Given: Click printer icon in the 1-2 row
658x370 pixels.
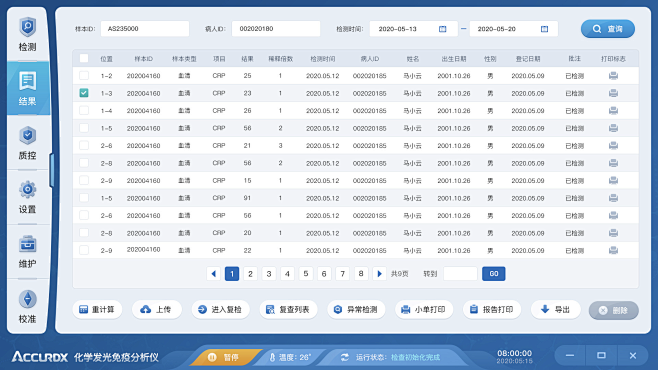Looking at the screenshot, I should pyautogui.click(x=613, y=76).
